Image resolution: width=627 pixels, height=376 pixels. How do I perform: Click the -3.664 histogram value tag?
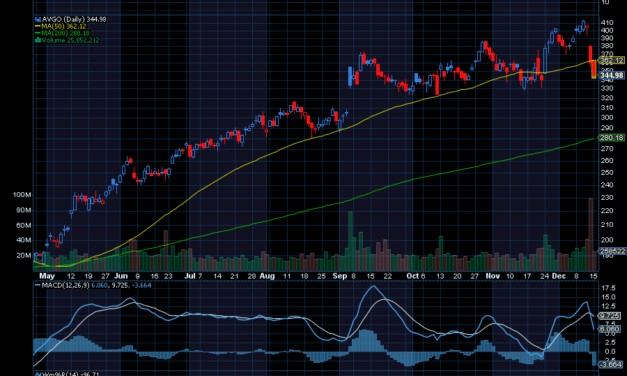(x=611, y=364)
